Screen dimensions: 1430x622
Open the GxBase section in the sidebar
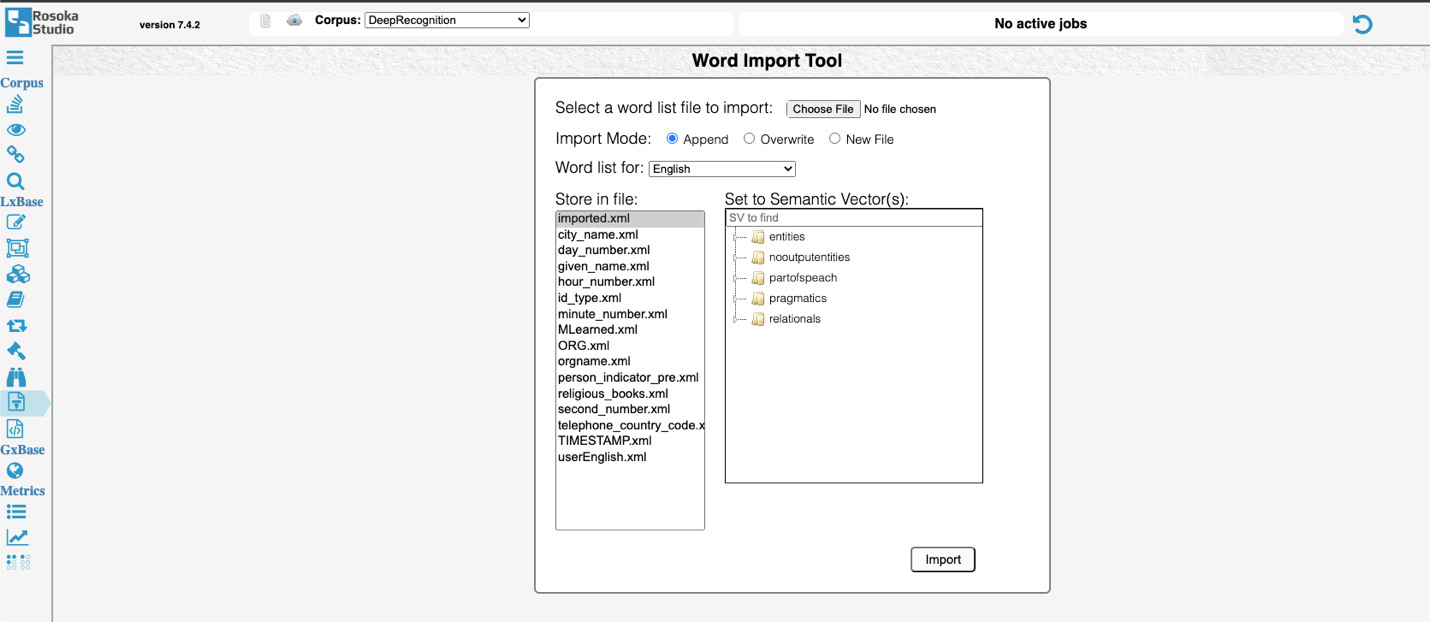tap(22, 449)
